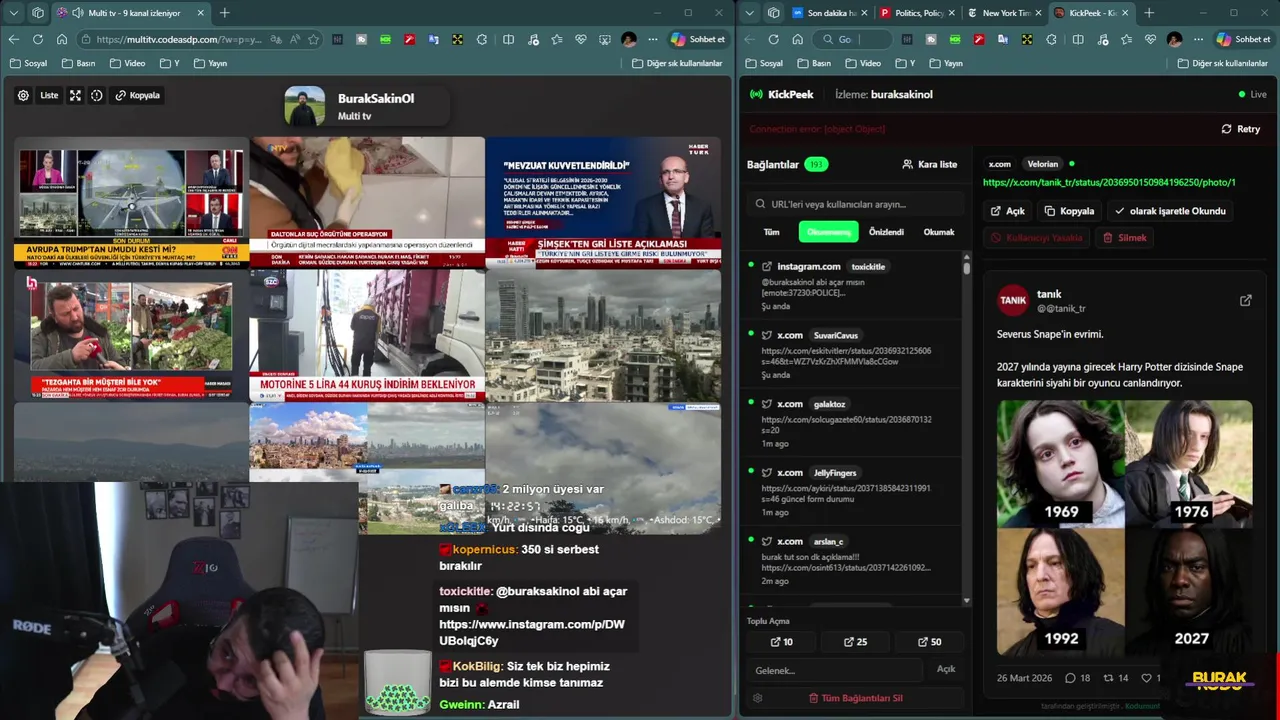
Task: Open split screen icon in left browser
Action: [508, 39]
